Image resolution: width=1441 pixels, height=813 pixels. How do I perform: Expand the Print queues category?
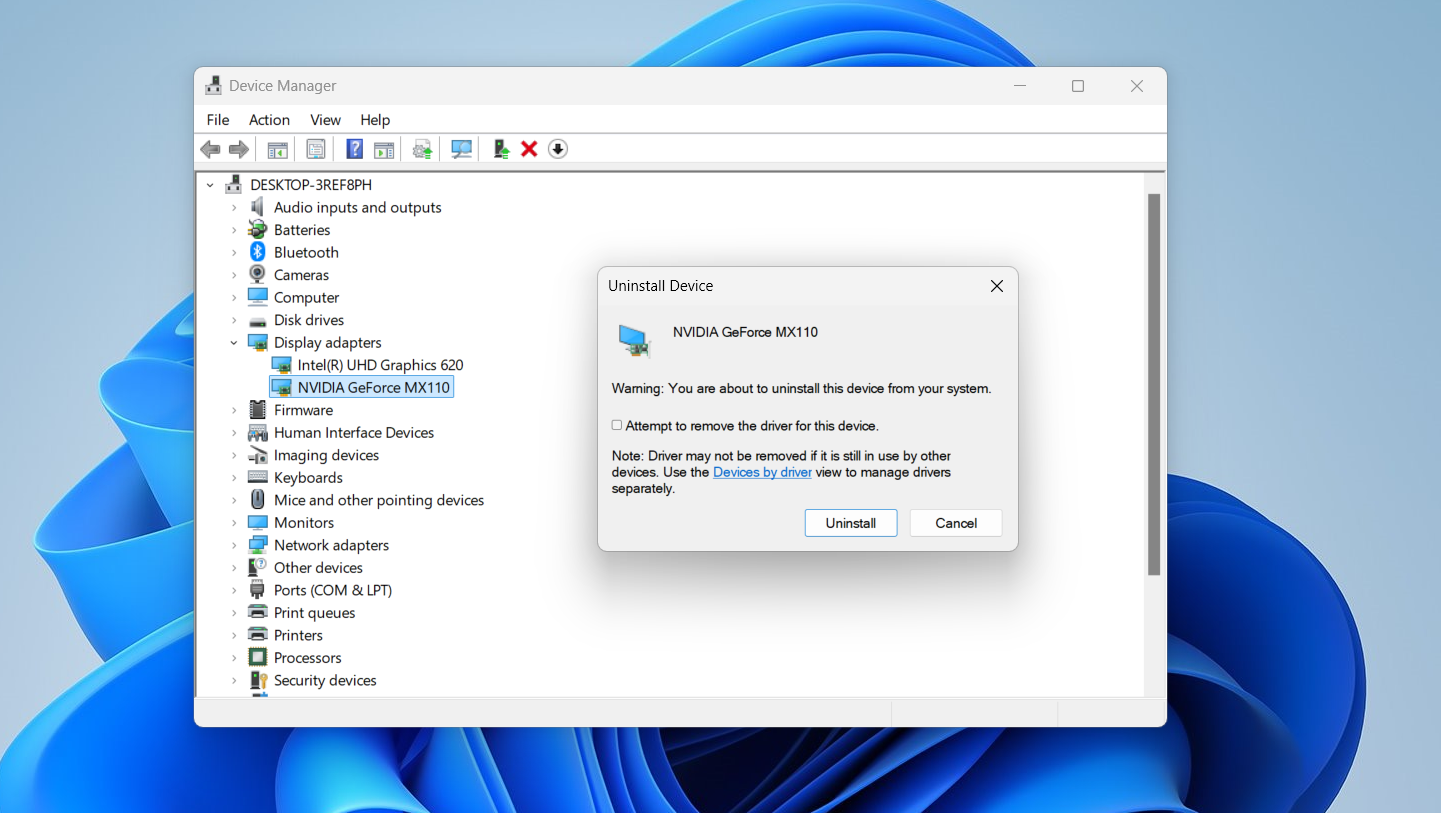click(234, 613)
